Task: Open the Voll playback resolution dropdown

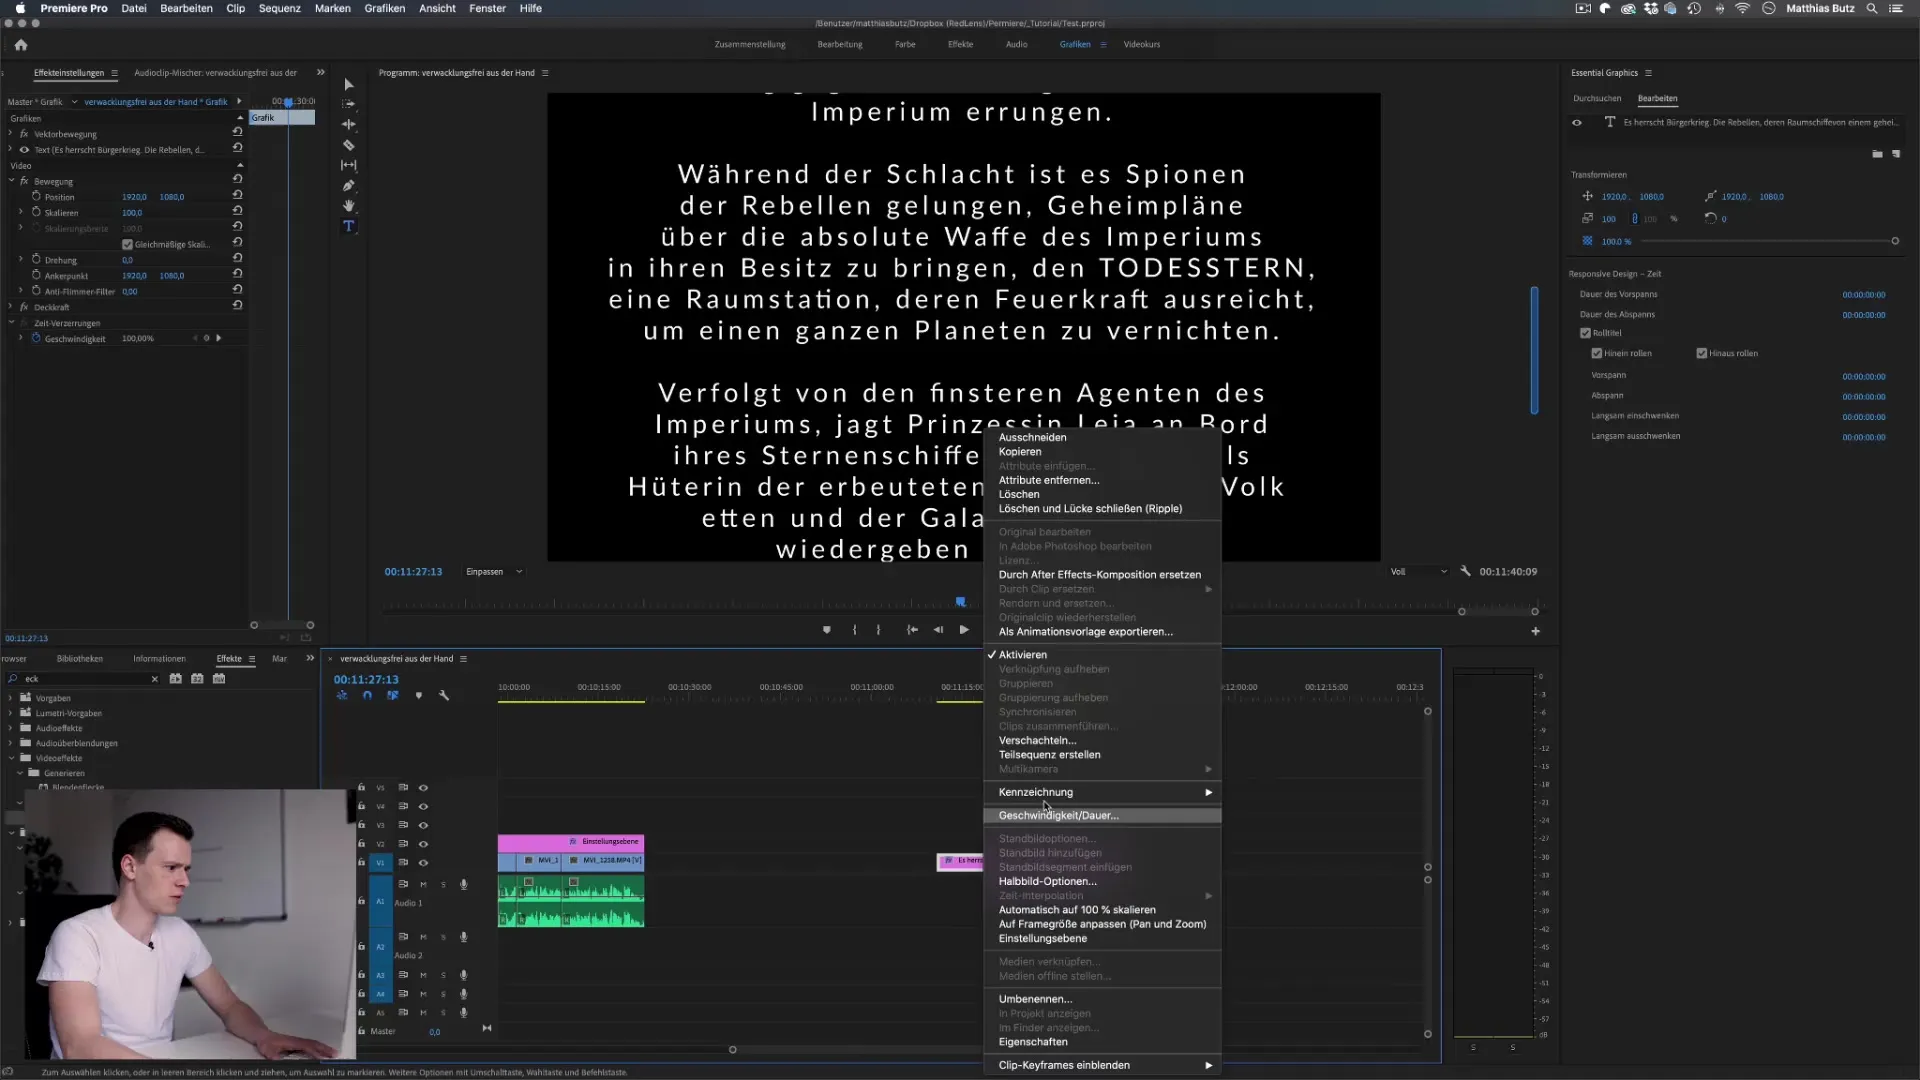Action: 1418,571
